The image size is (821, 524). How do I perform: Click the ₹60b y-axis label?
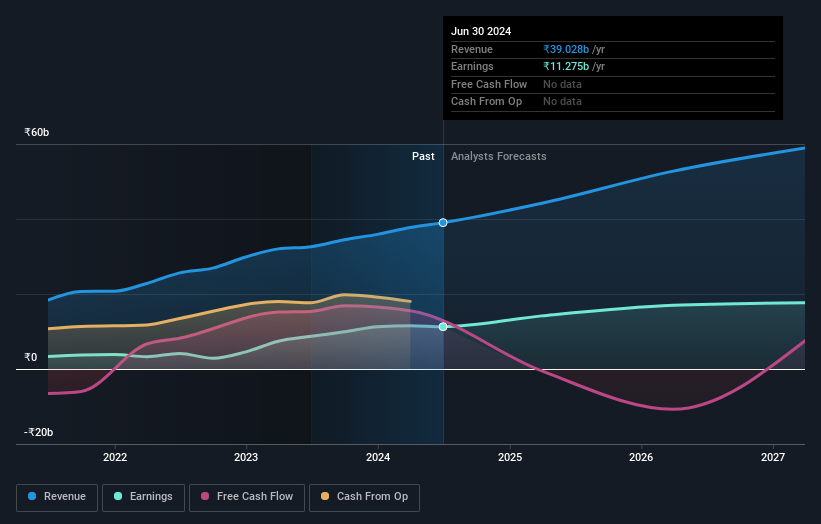37,132
